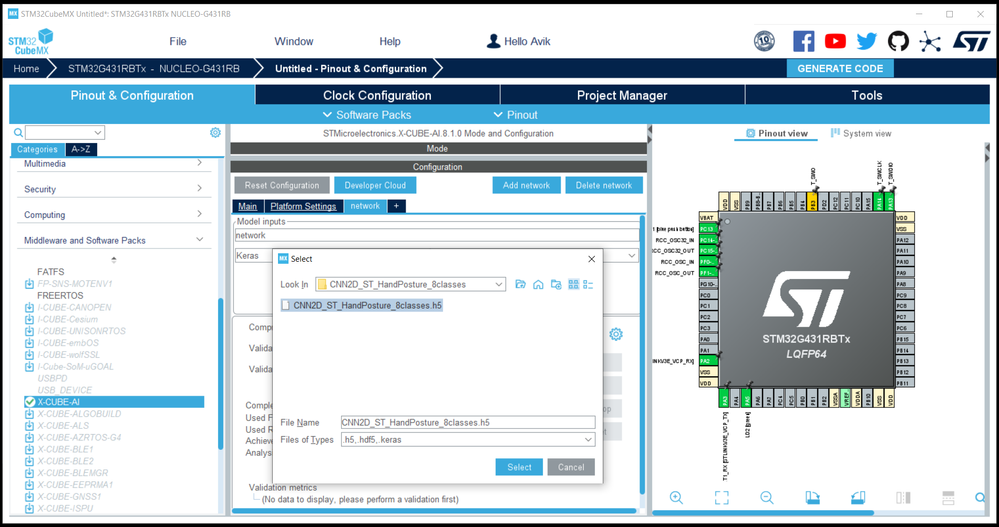
Task: Open the ST Twitter icon
Action: [866, 41]
